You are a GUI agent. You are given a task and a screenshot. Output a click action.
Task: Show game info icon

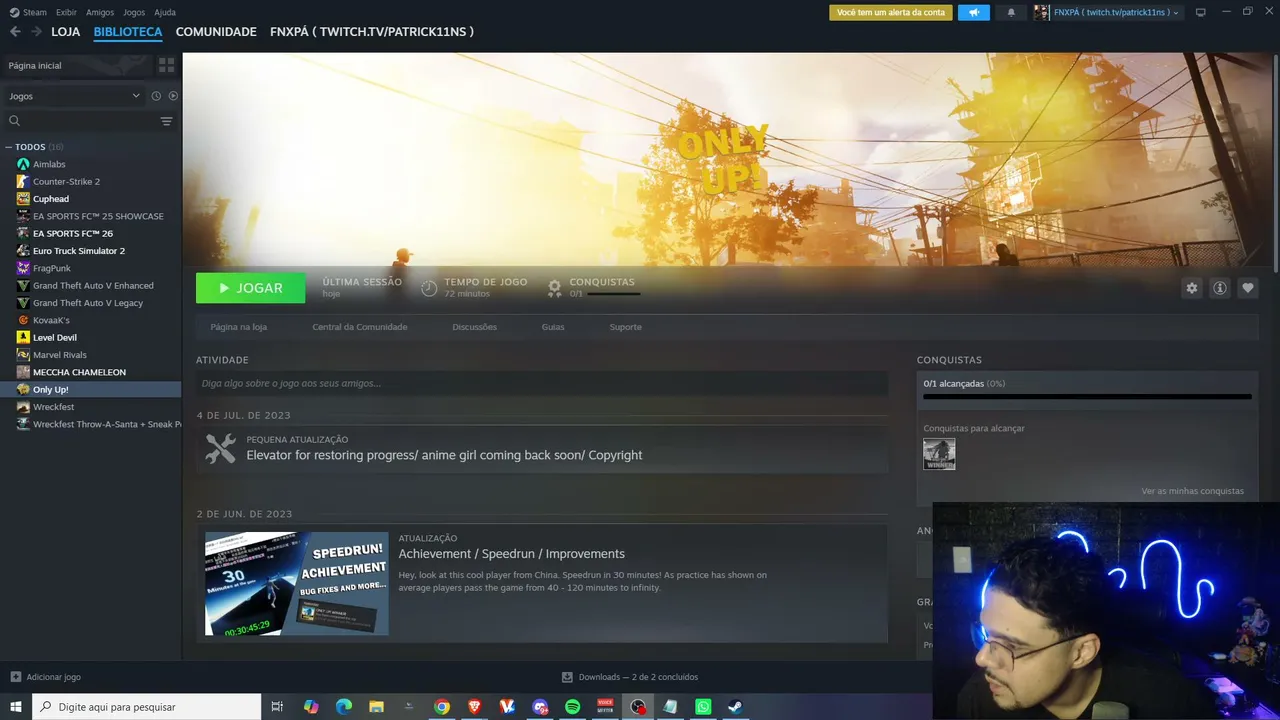(x=1220, y=288)
